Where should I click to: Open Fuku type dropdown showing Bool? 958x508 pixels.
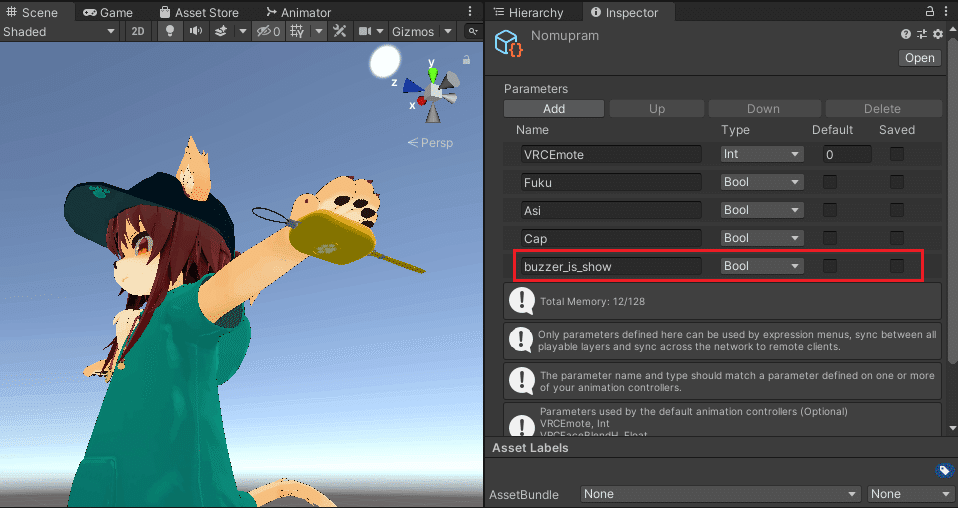(x=762, y=182)
